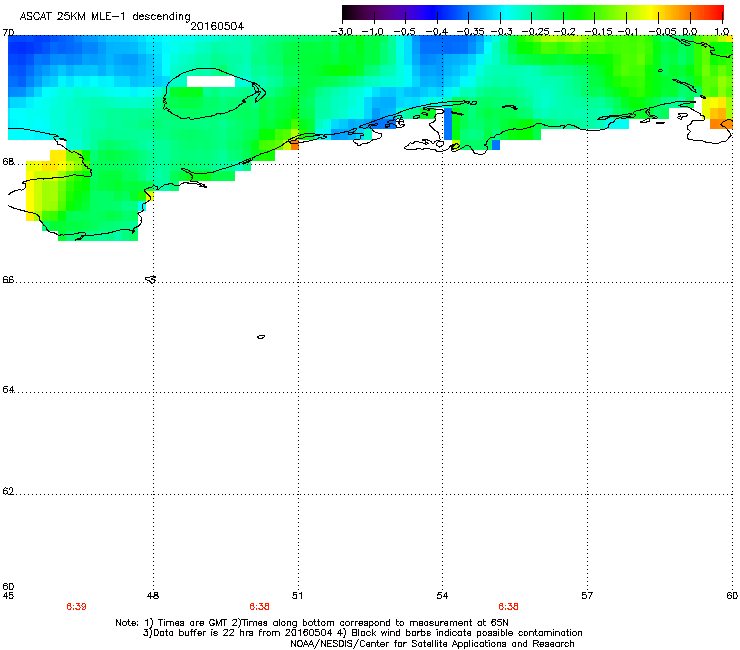Image resolution: width=740 pixels, height=650 pixels.
Task: Click the -3.0 color scale label
Action: coord(341,32)
